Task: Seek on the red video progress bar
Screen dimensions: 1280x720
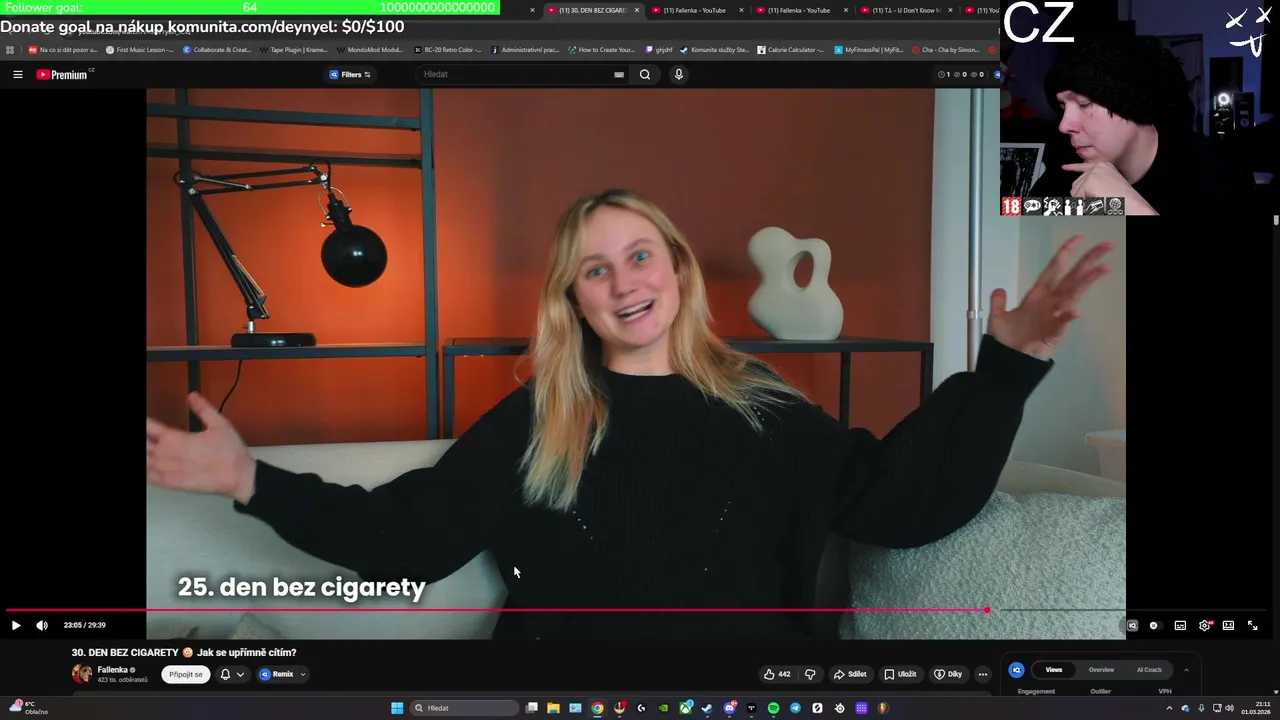Action: [496, 610]
